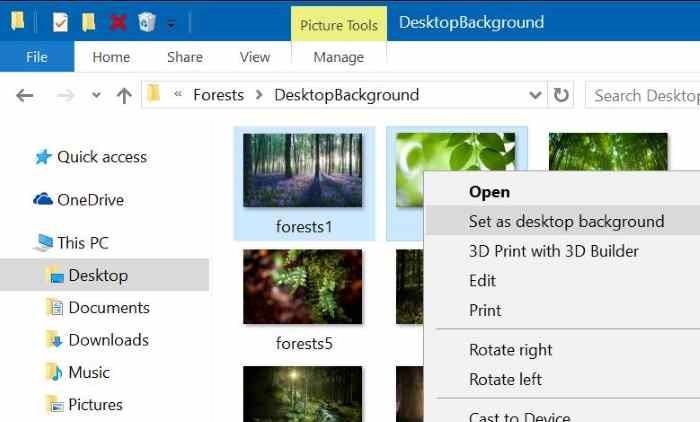Screen dimensions: 700x422
Task: Open Music in the navigation pane
Action: pyautogui.click(x=89, y=372)
